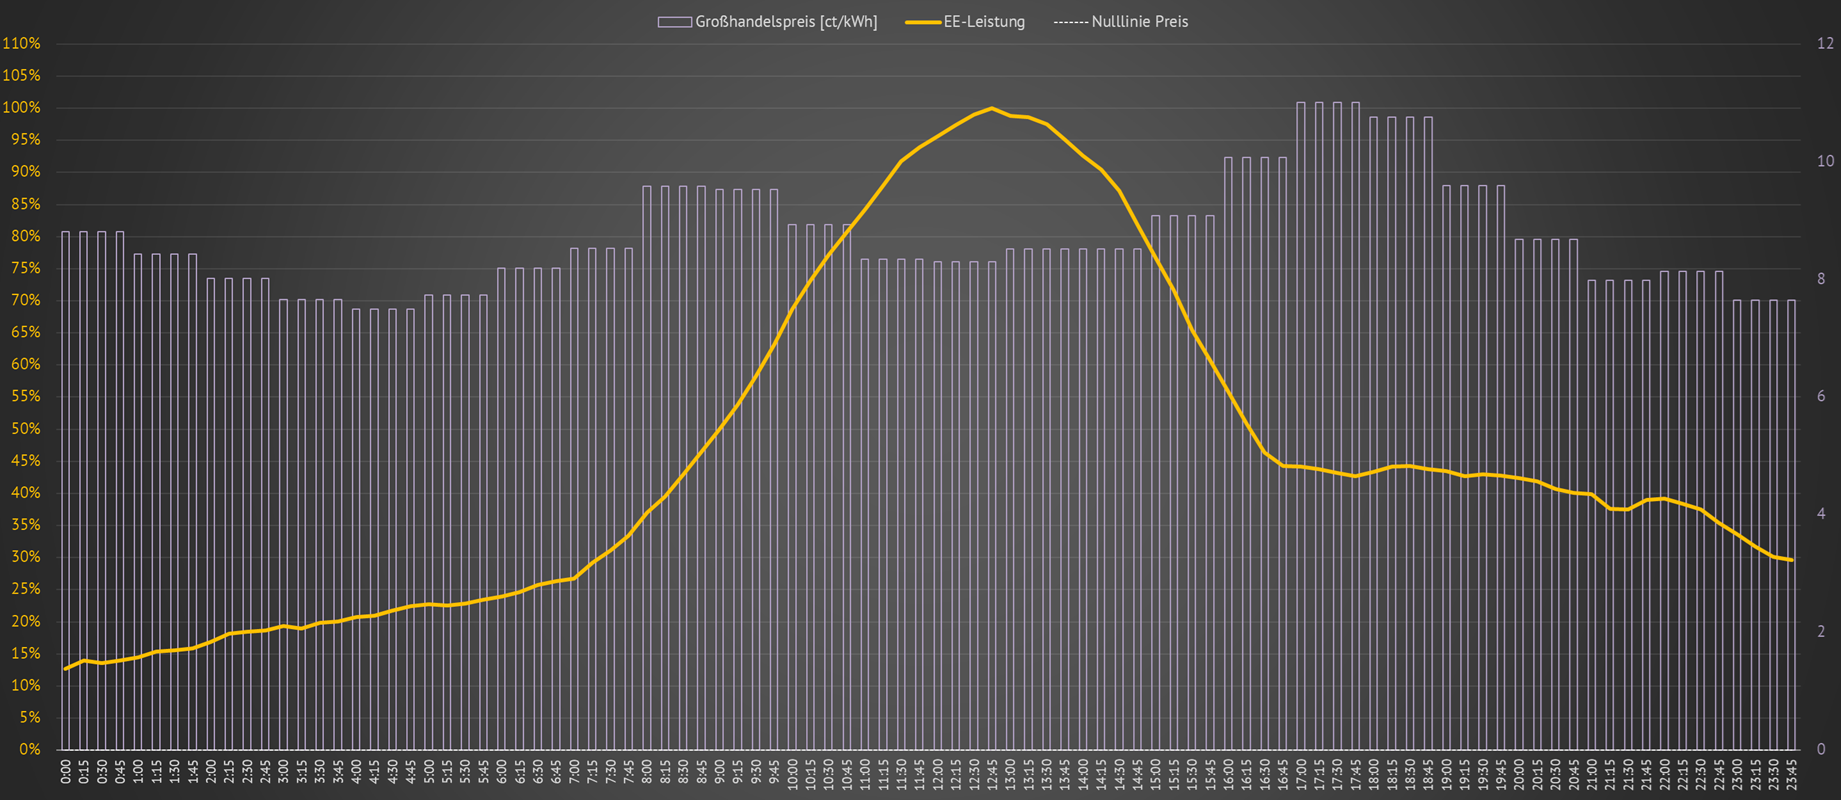Screen dimensions: 1841x800
Task: Click the yellow EE-Leistung legend line marker
Action: pos(922,22)
